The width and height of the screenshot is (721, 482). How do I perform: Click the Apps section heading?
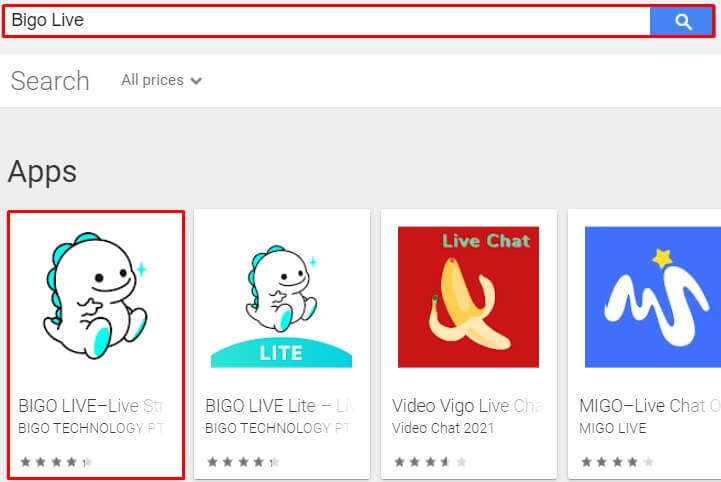pos(42,171)
